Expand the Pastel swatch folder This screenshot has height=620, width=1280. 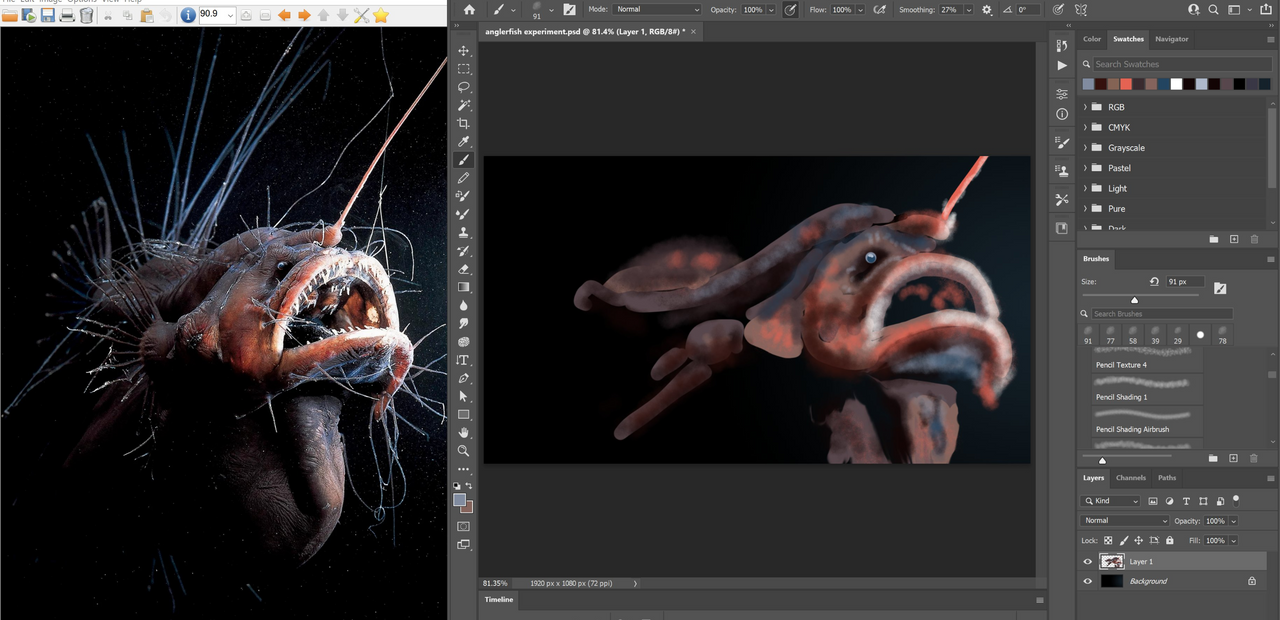coord(1085,168)
